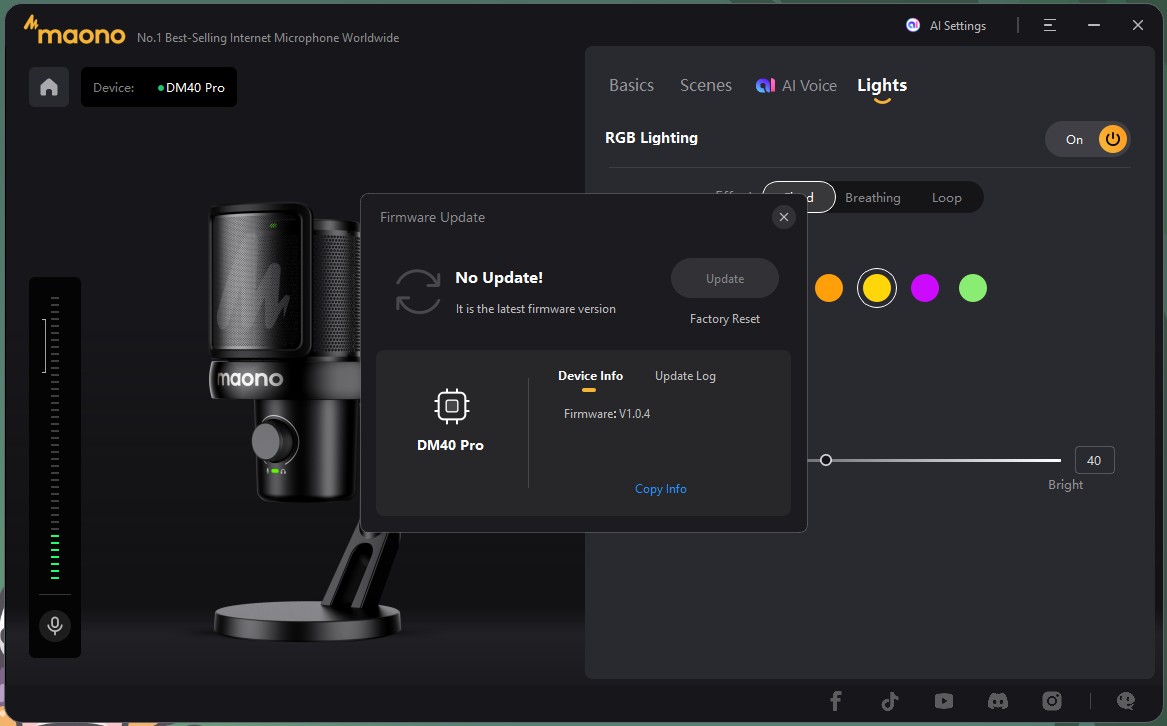Select the Breathing lighting effect

[x=872, y=198]
